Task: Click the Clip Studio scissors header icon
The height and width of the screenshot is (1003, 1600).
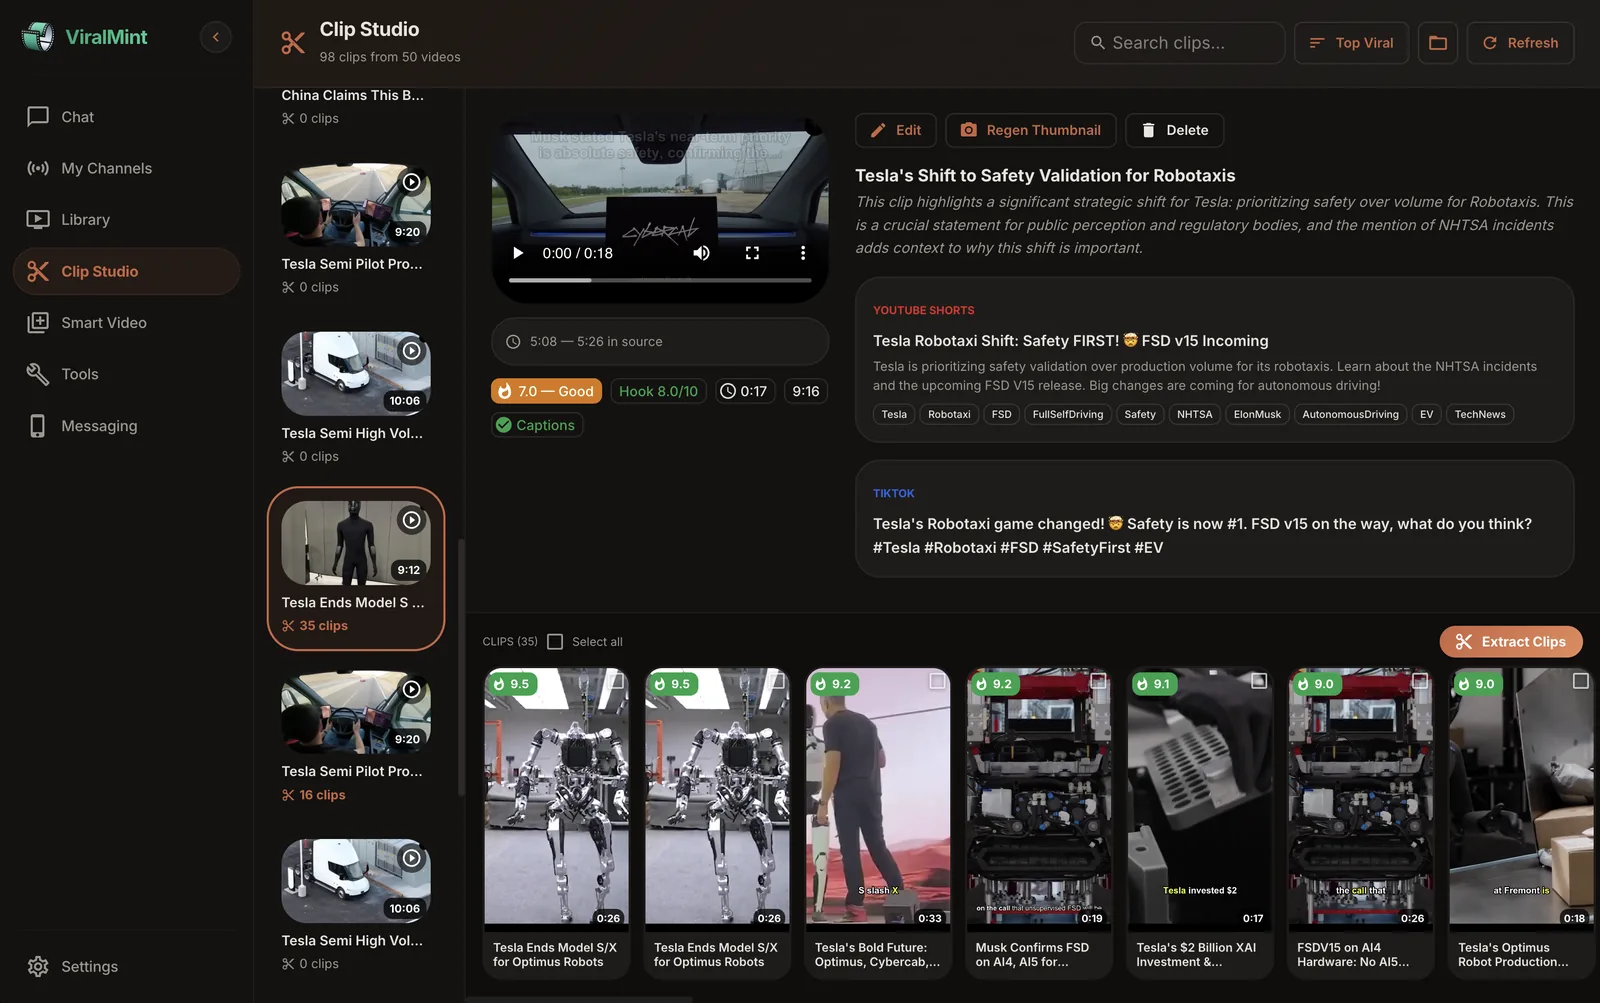Action: (x=293, y=43)
